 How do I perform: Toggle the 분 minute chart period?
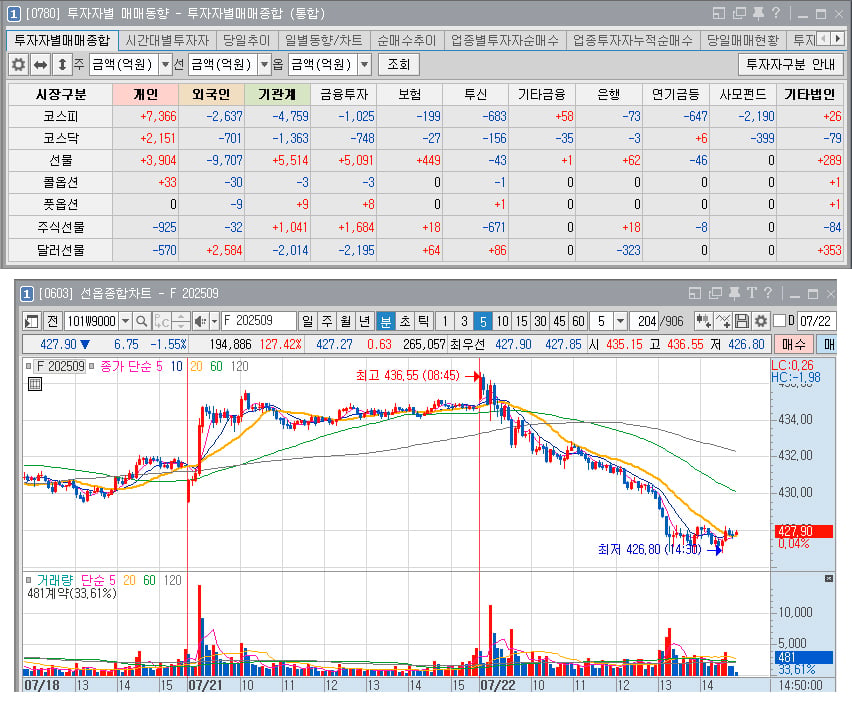coord(385,321)
